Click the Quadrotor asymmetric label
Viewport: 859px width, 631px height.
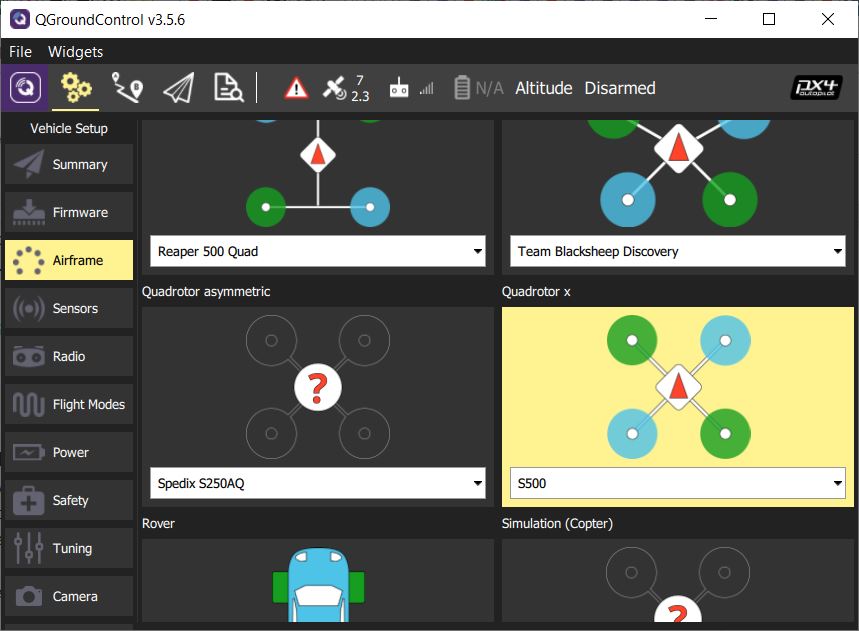[206, 291]
